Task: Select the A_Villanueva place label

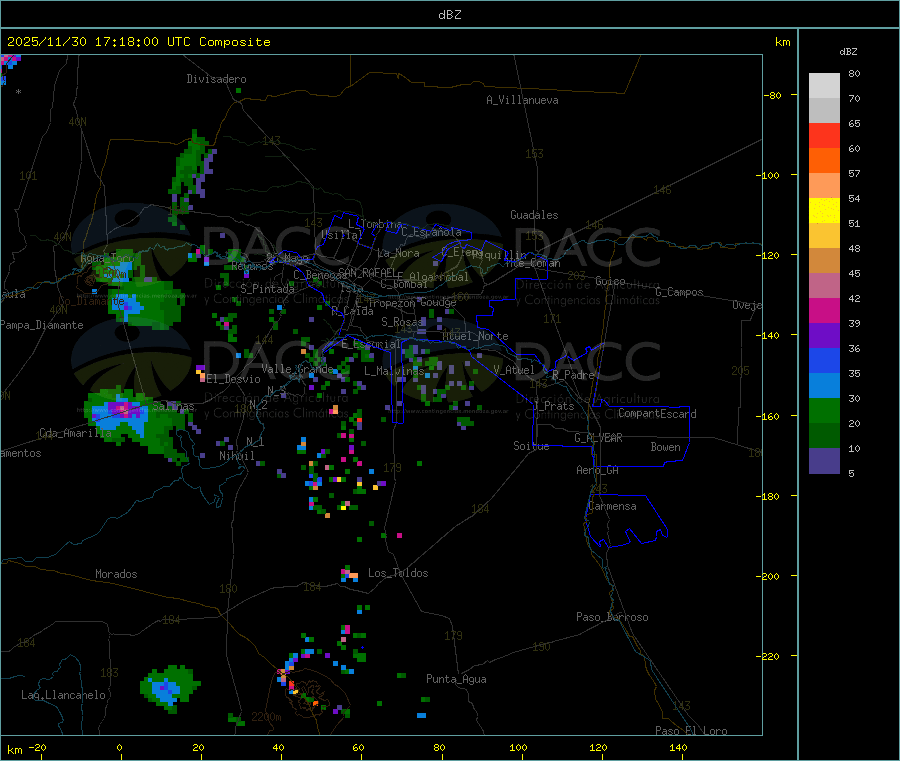Action: pos(522,100)
